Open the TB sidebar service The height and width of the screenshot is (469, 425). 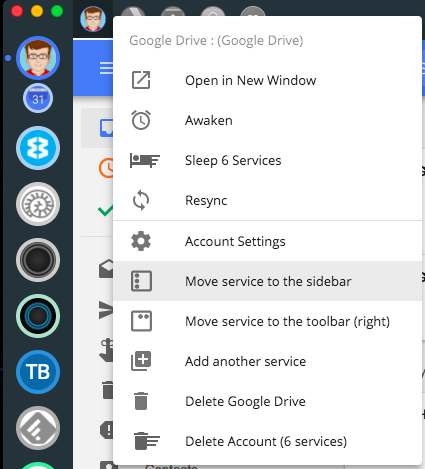[x=38, y=372]
